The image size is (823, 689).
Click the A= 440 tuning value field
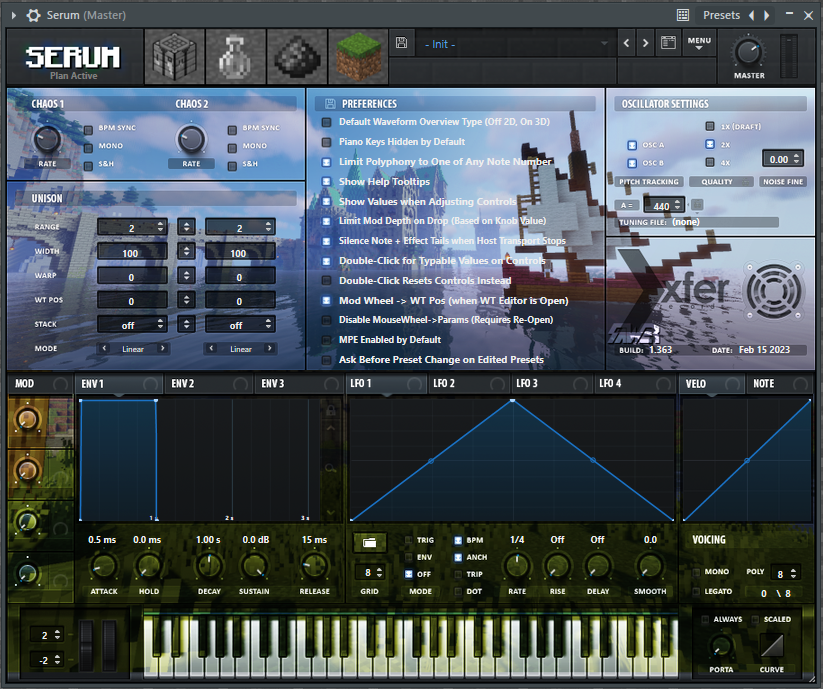coord(662,205)
